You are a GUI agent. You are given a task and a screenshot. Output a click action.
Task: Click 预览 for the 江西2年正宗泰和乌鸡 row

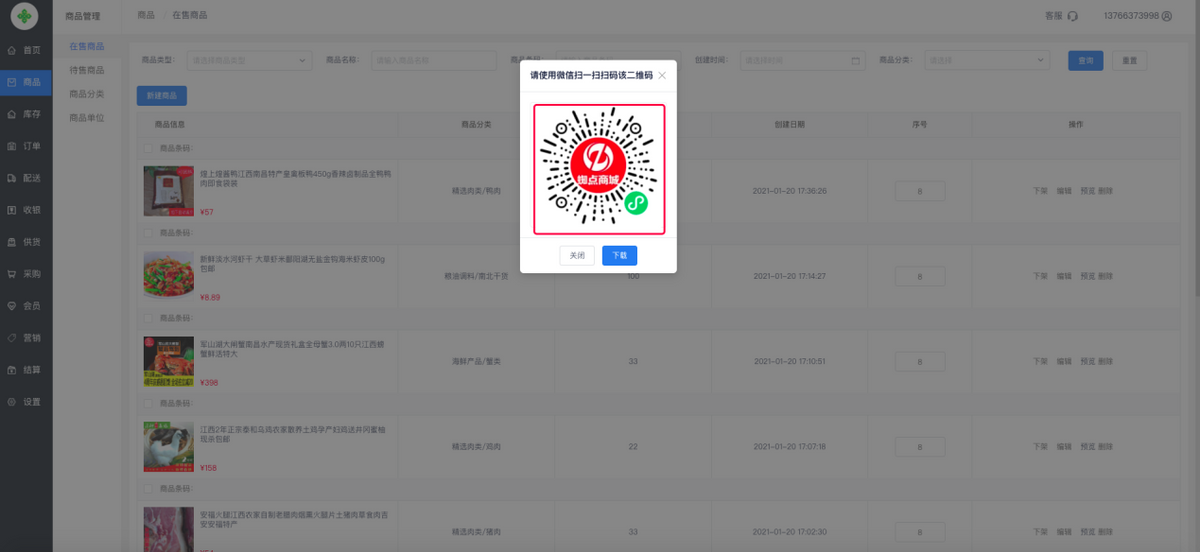coord(1087,446)
